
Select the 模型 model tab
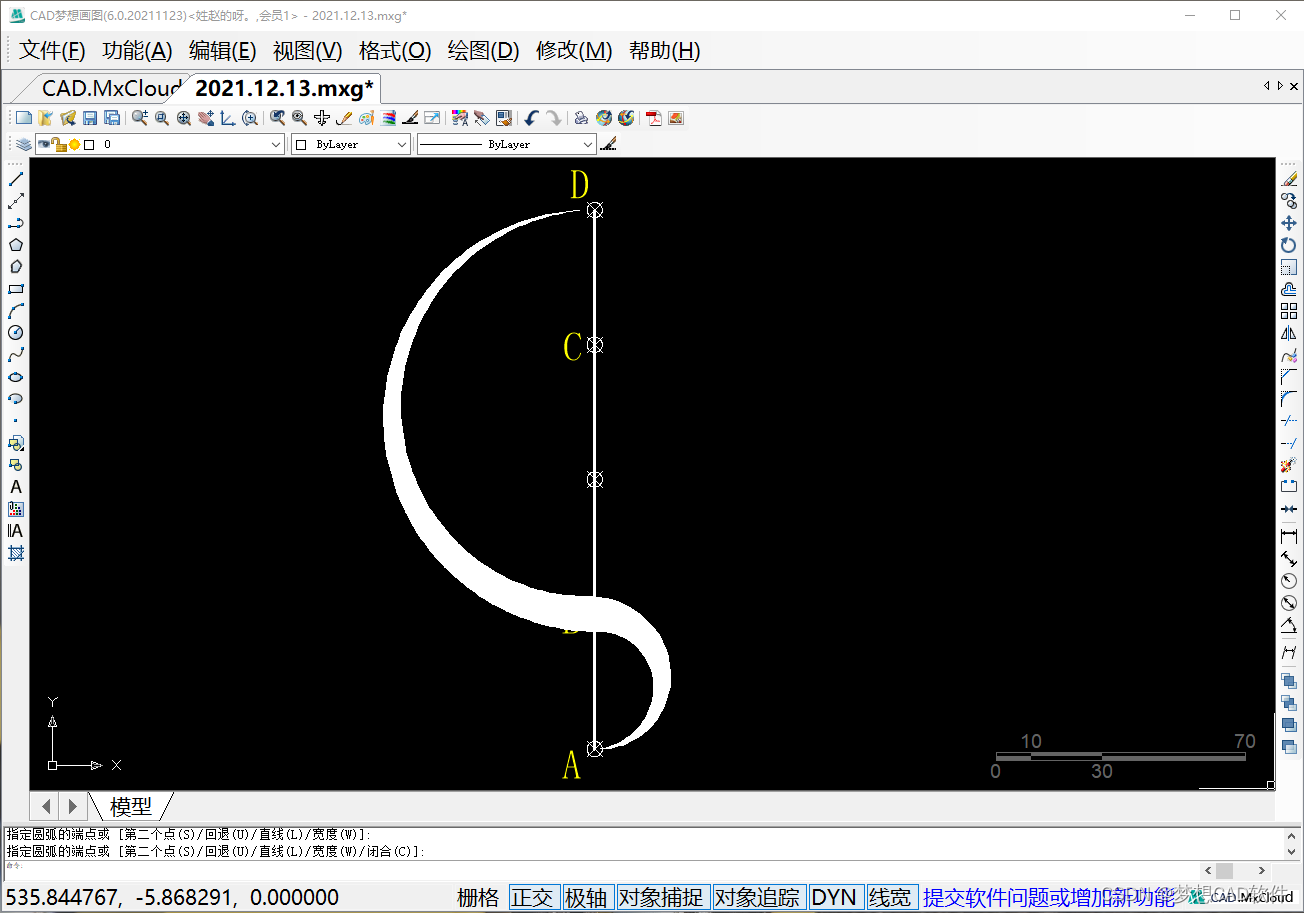(x=131, y=806)
